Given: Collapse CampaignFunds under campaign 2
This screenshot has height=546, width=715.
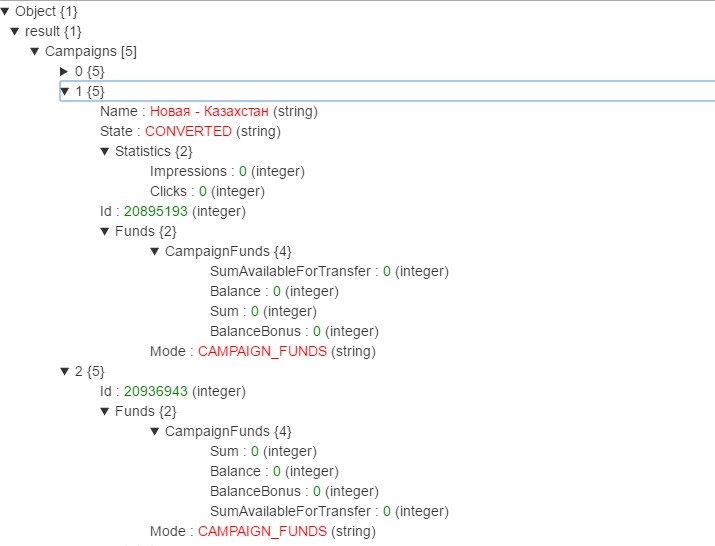Looking at the screenshot, I should click(155, 431).
